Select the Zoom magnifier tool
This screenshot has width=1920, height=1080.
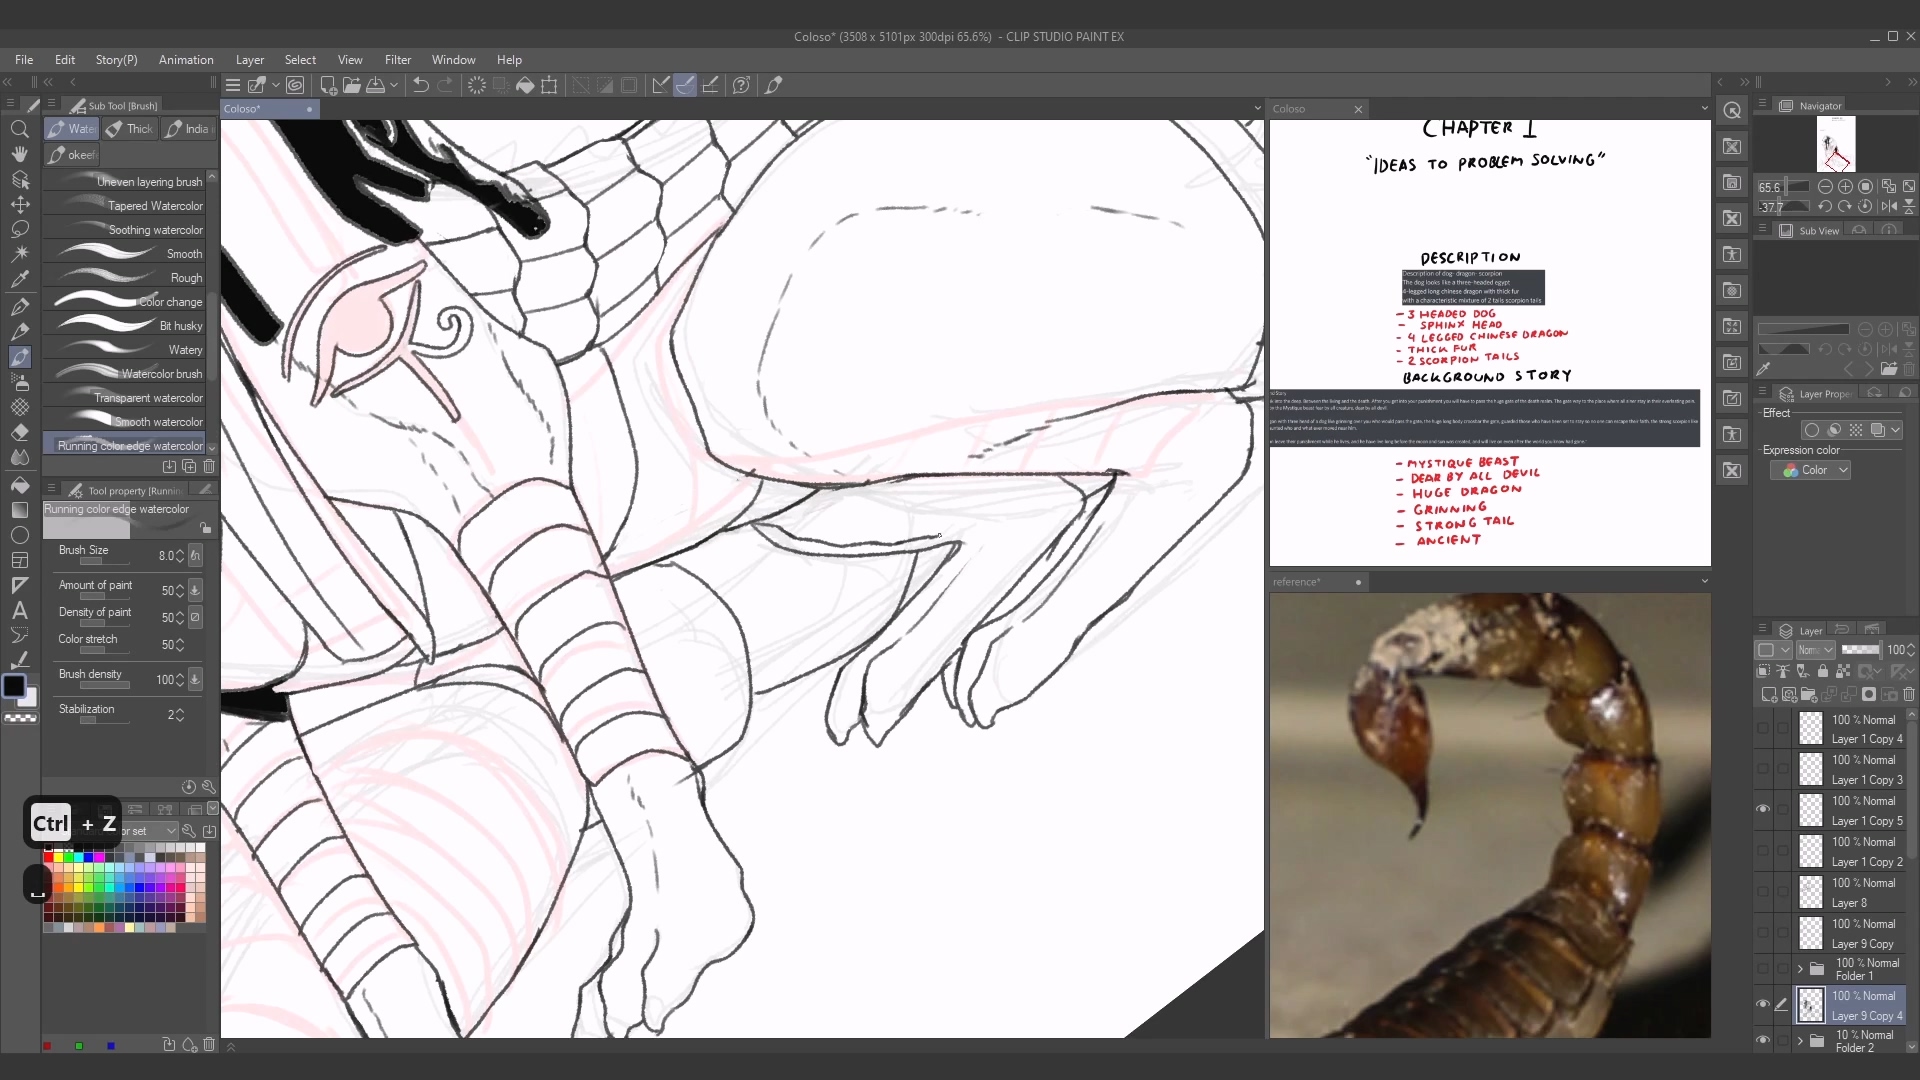[19, 129]
